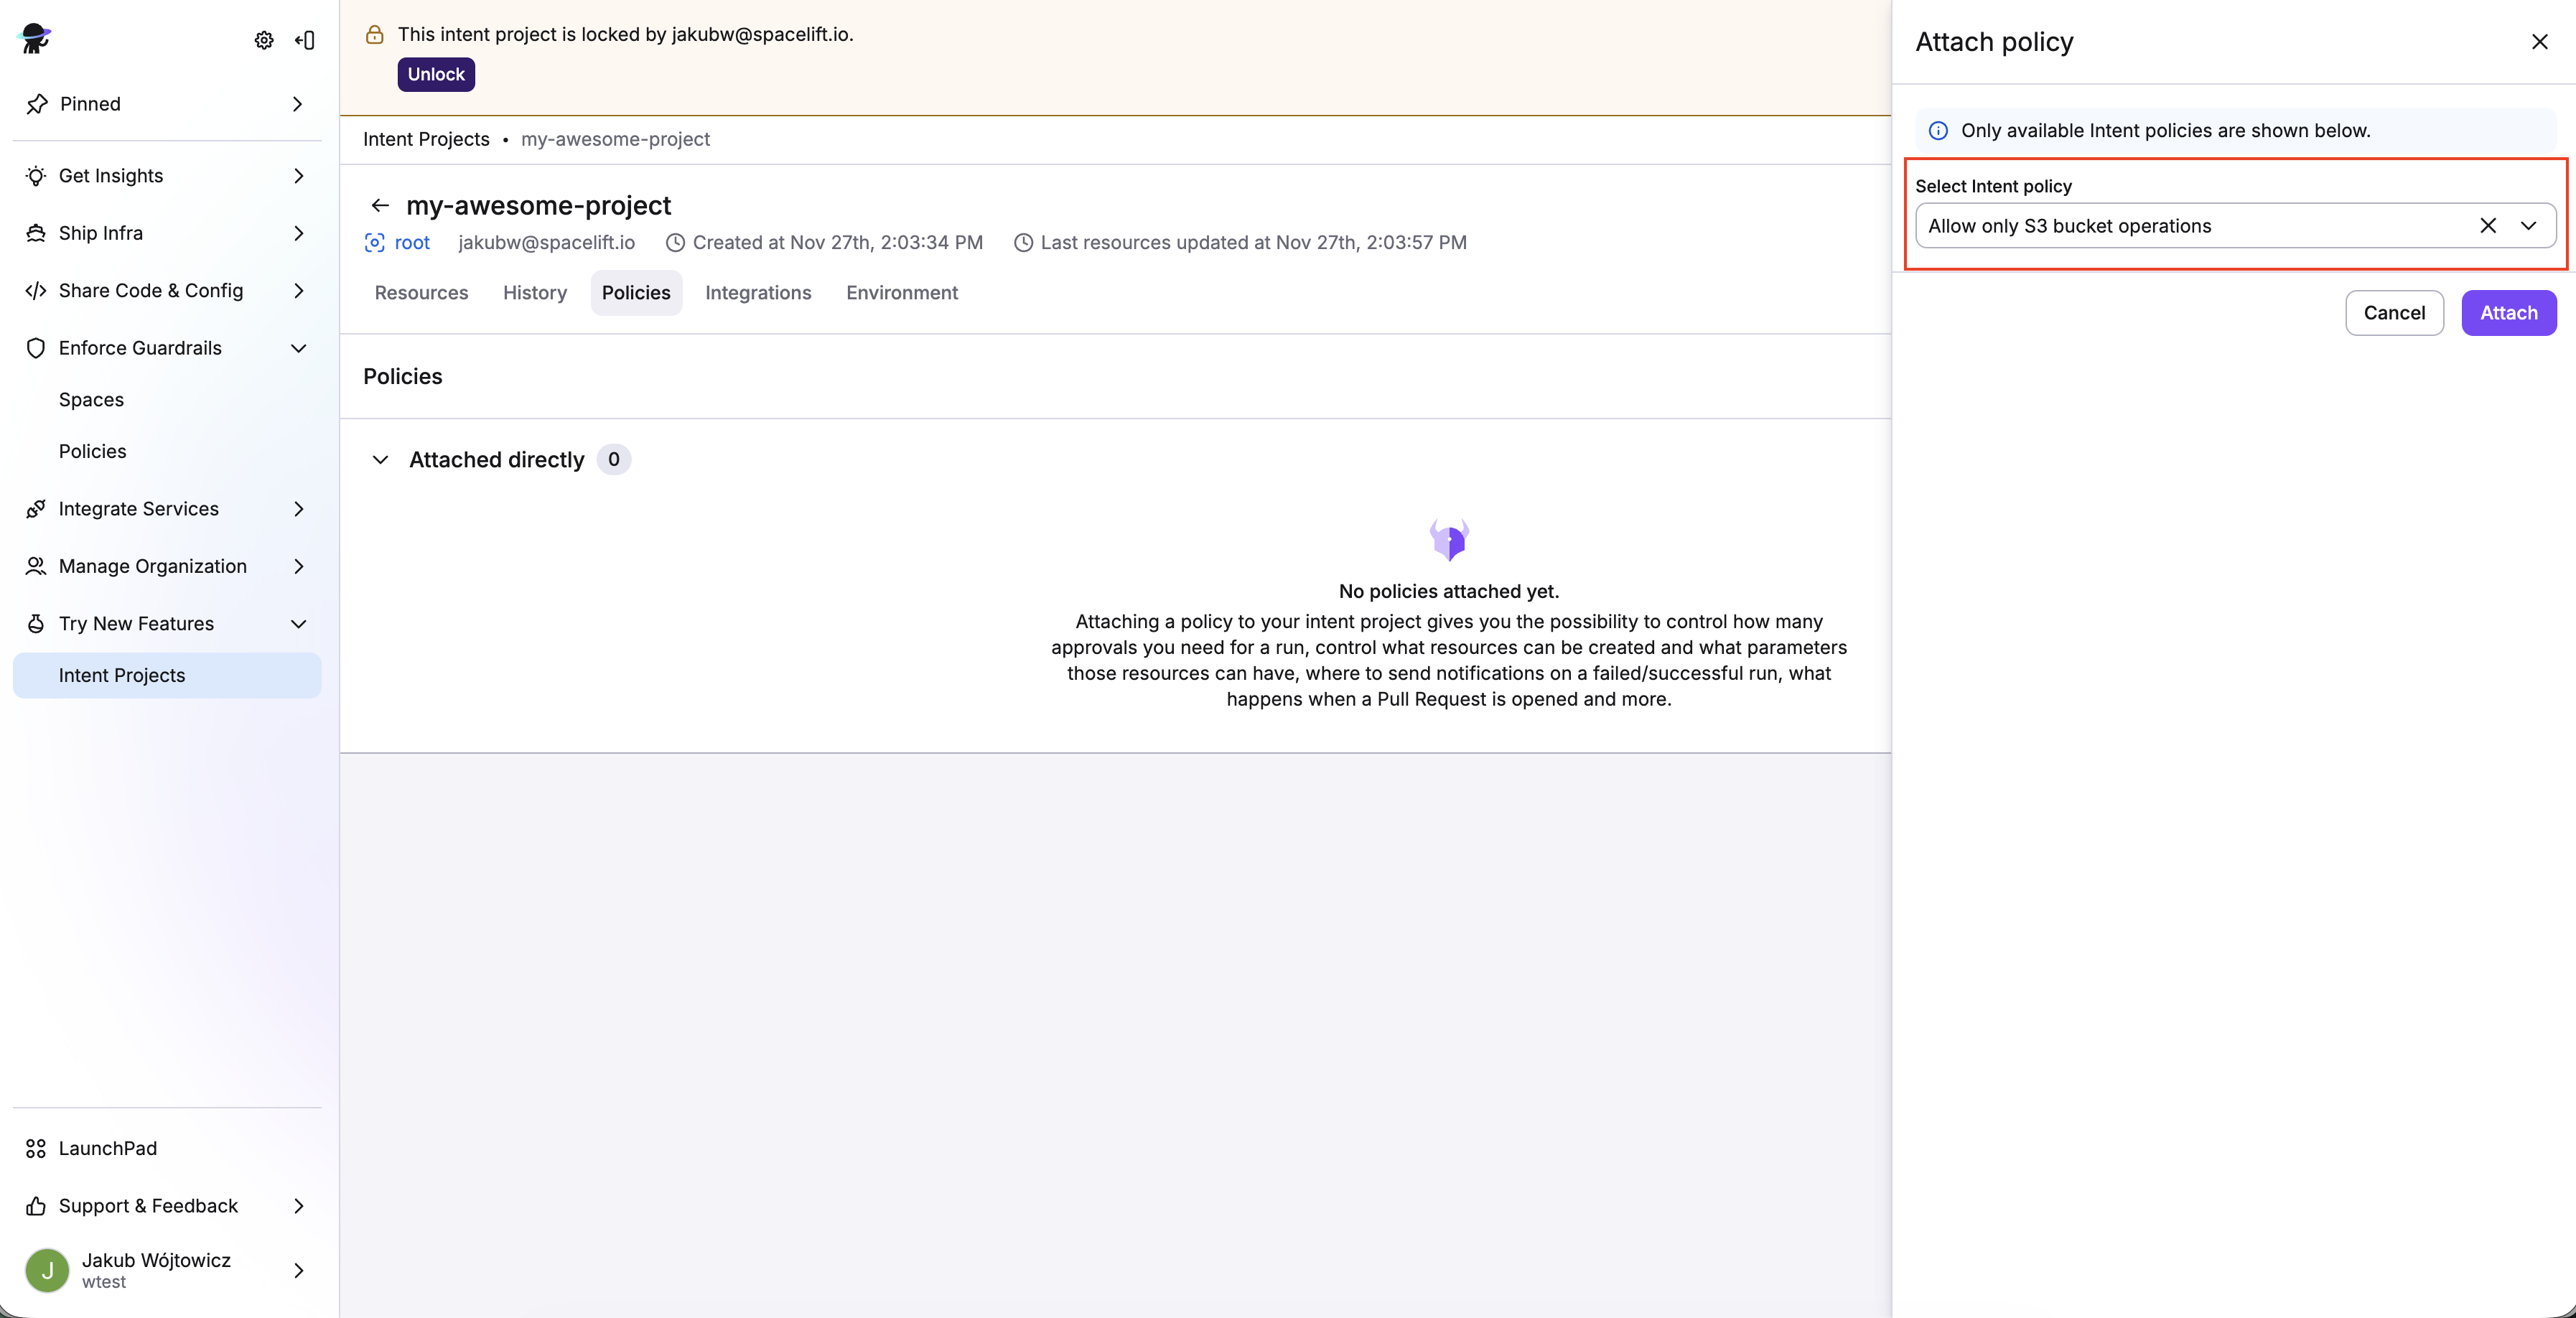Click the Attach button
The height and width of the screenshot is (1318, 2576).
click(x=2508, y=312)
